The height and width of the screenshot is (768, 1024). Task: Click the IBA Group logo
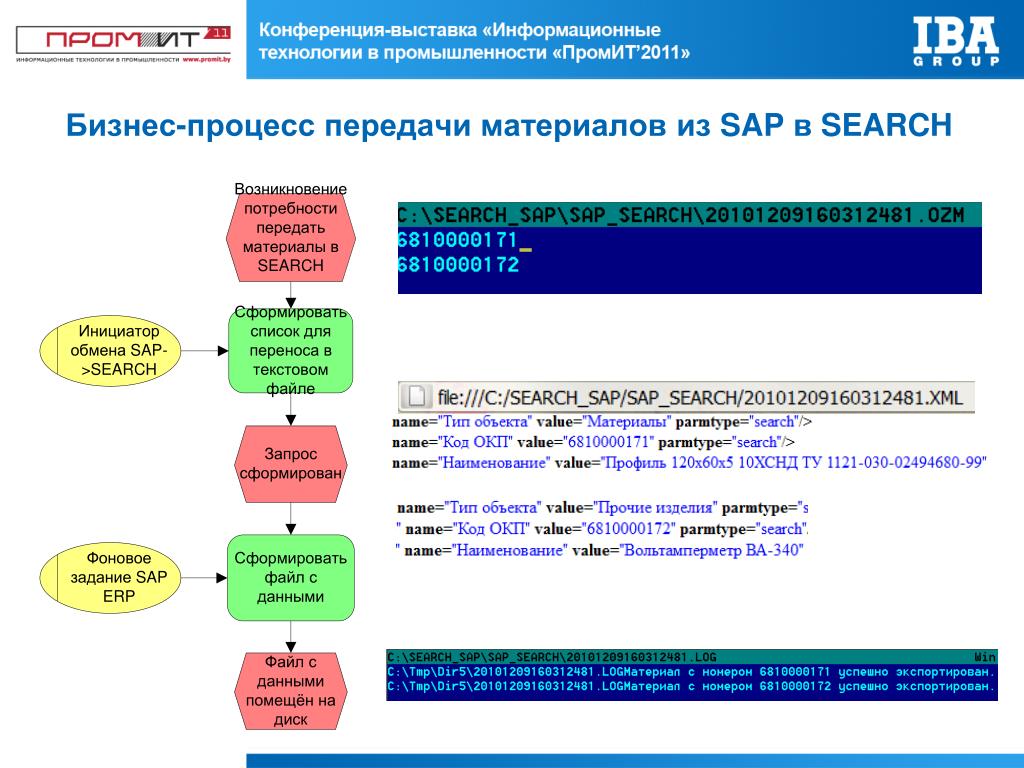coord(955,42)
